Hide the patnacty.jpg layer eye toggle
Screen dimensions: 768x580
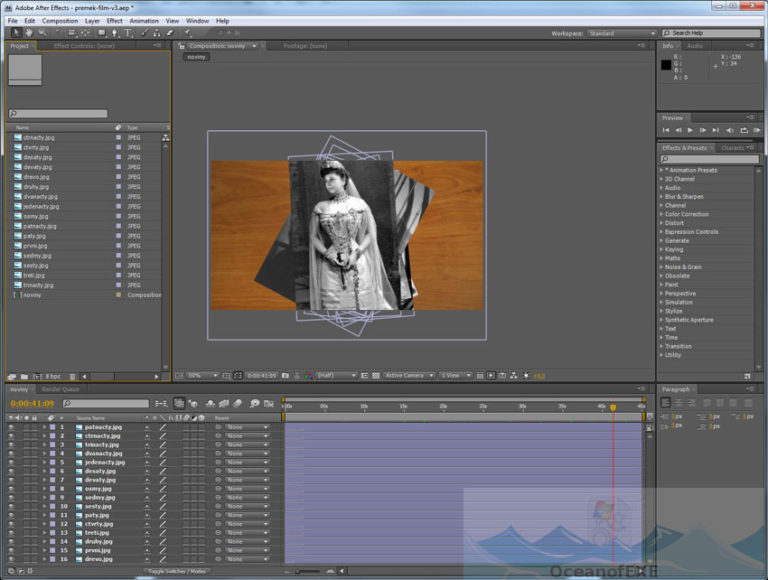(11, 427)
